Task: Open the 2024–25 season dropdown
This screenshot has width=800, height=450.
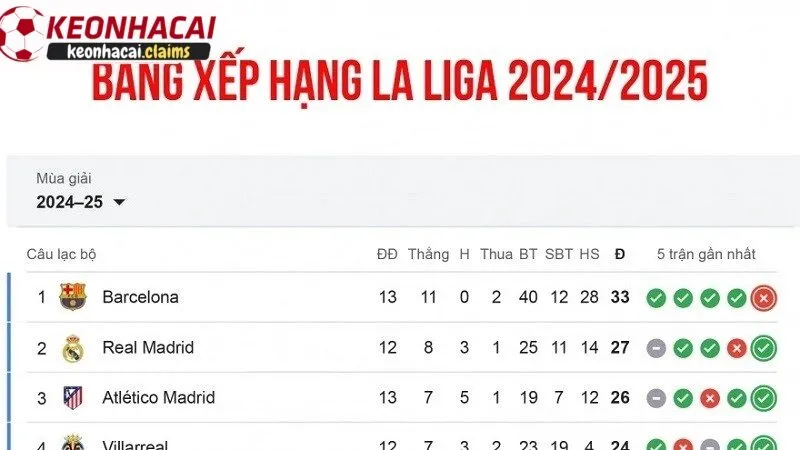Action: (x=70, y=202)
